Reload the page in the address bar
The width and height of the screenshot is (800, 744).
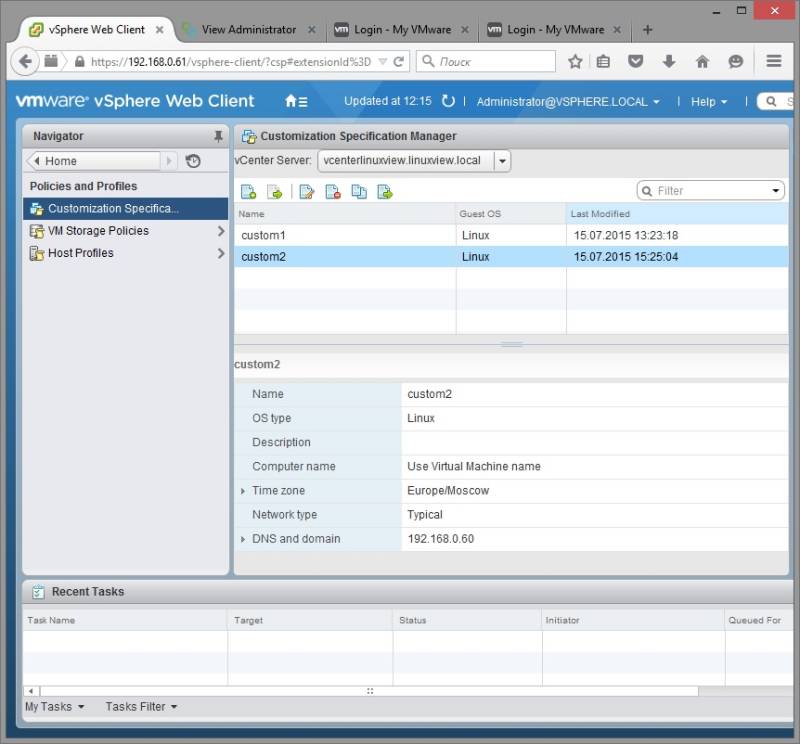[398, 62]
